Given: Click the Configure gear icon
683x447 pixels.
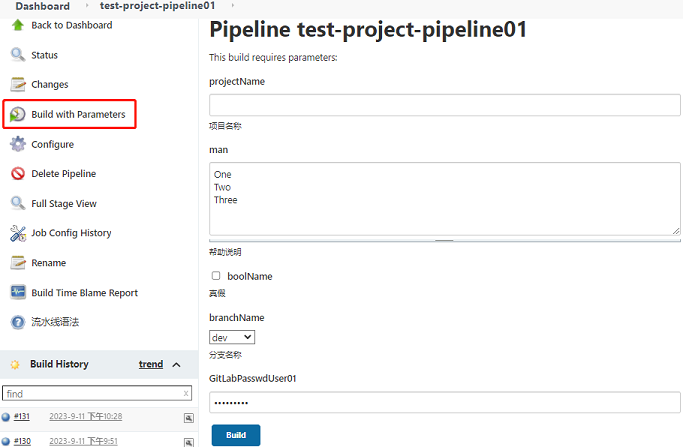Looking at the screenshot, I should pos(17,144).
